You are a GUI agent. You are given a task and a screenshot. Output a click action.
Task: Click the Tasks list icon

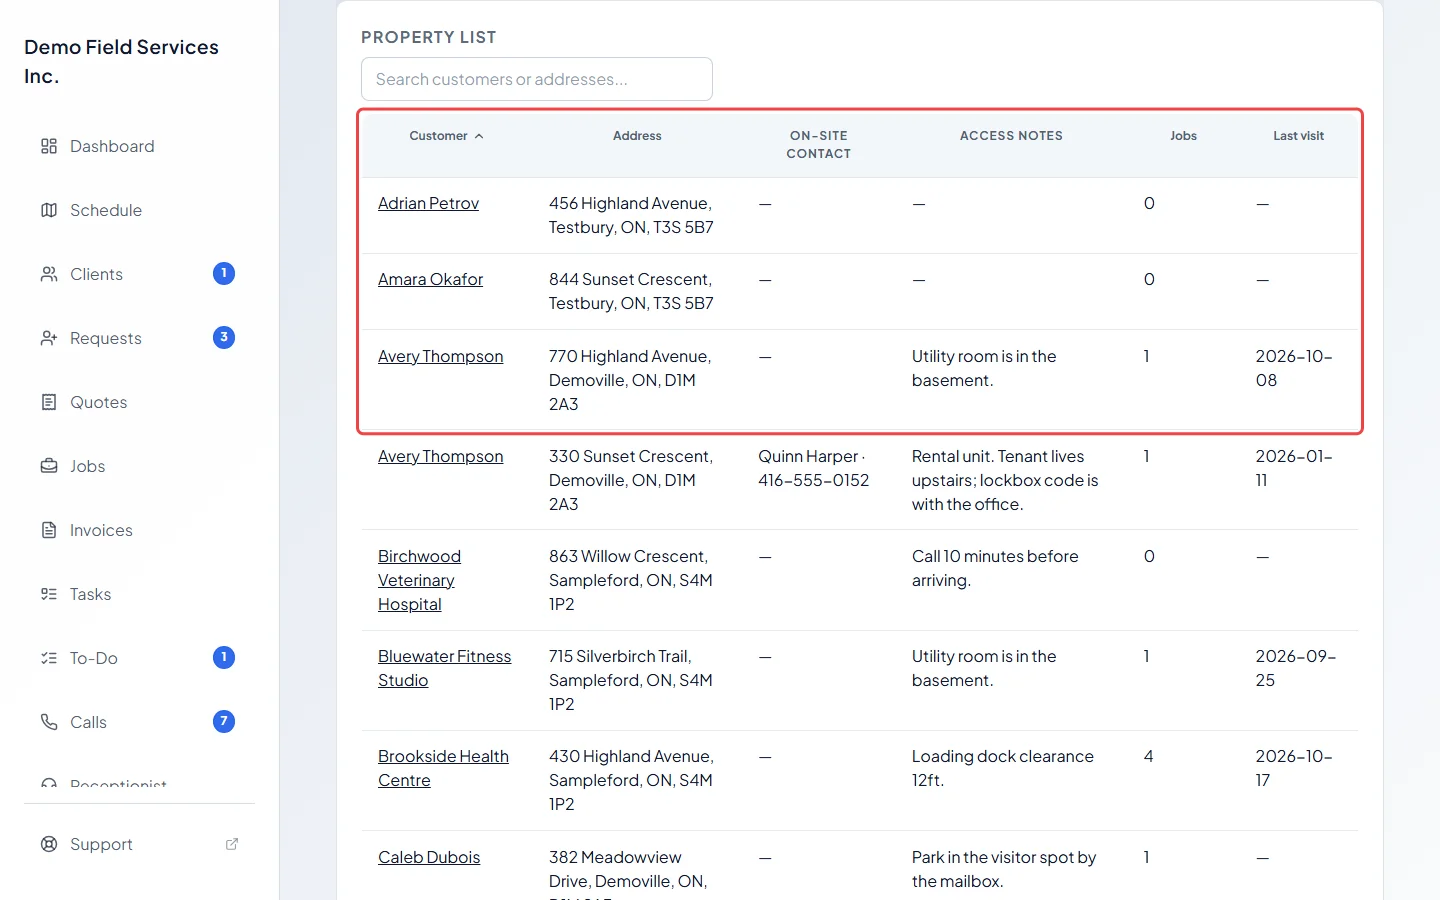pos(49,594)
